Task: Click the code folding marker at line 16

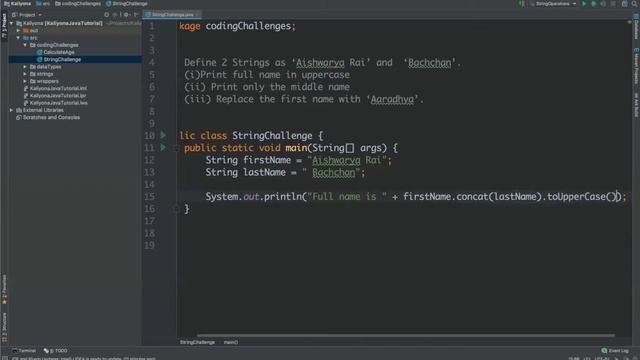Action: 176,209
